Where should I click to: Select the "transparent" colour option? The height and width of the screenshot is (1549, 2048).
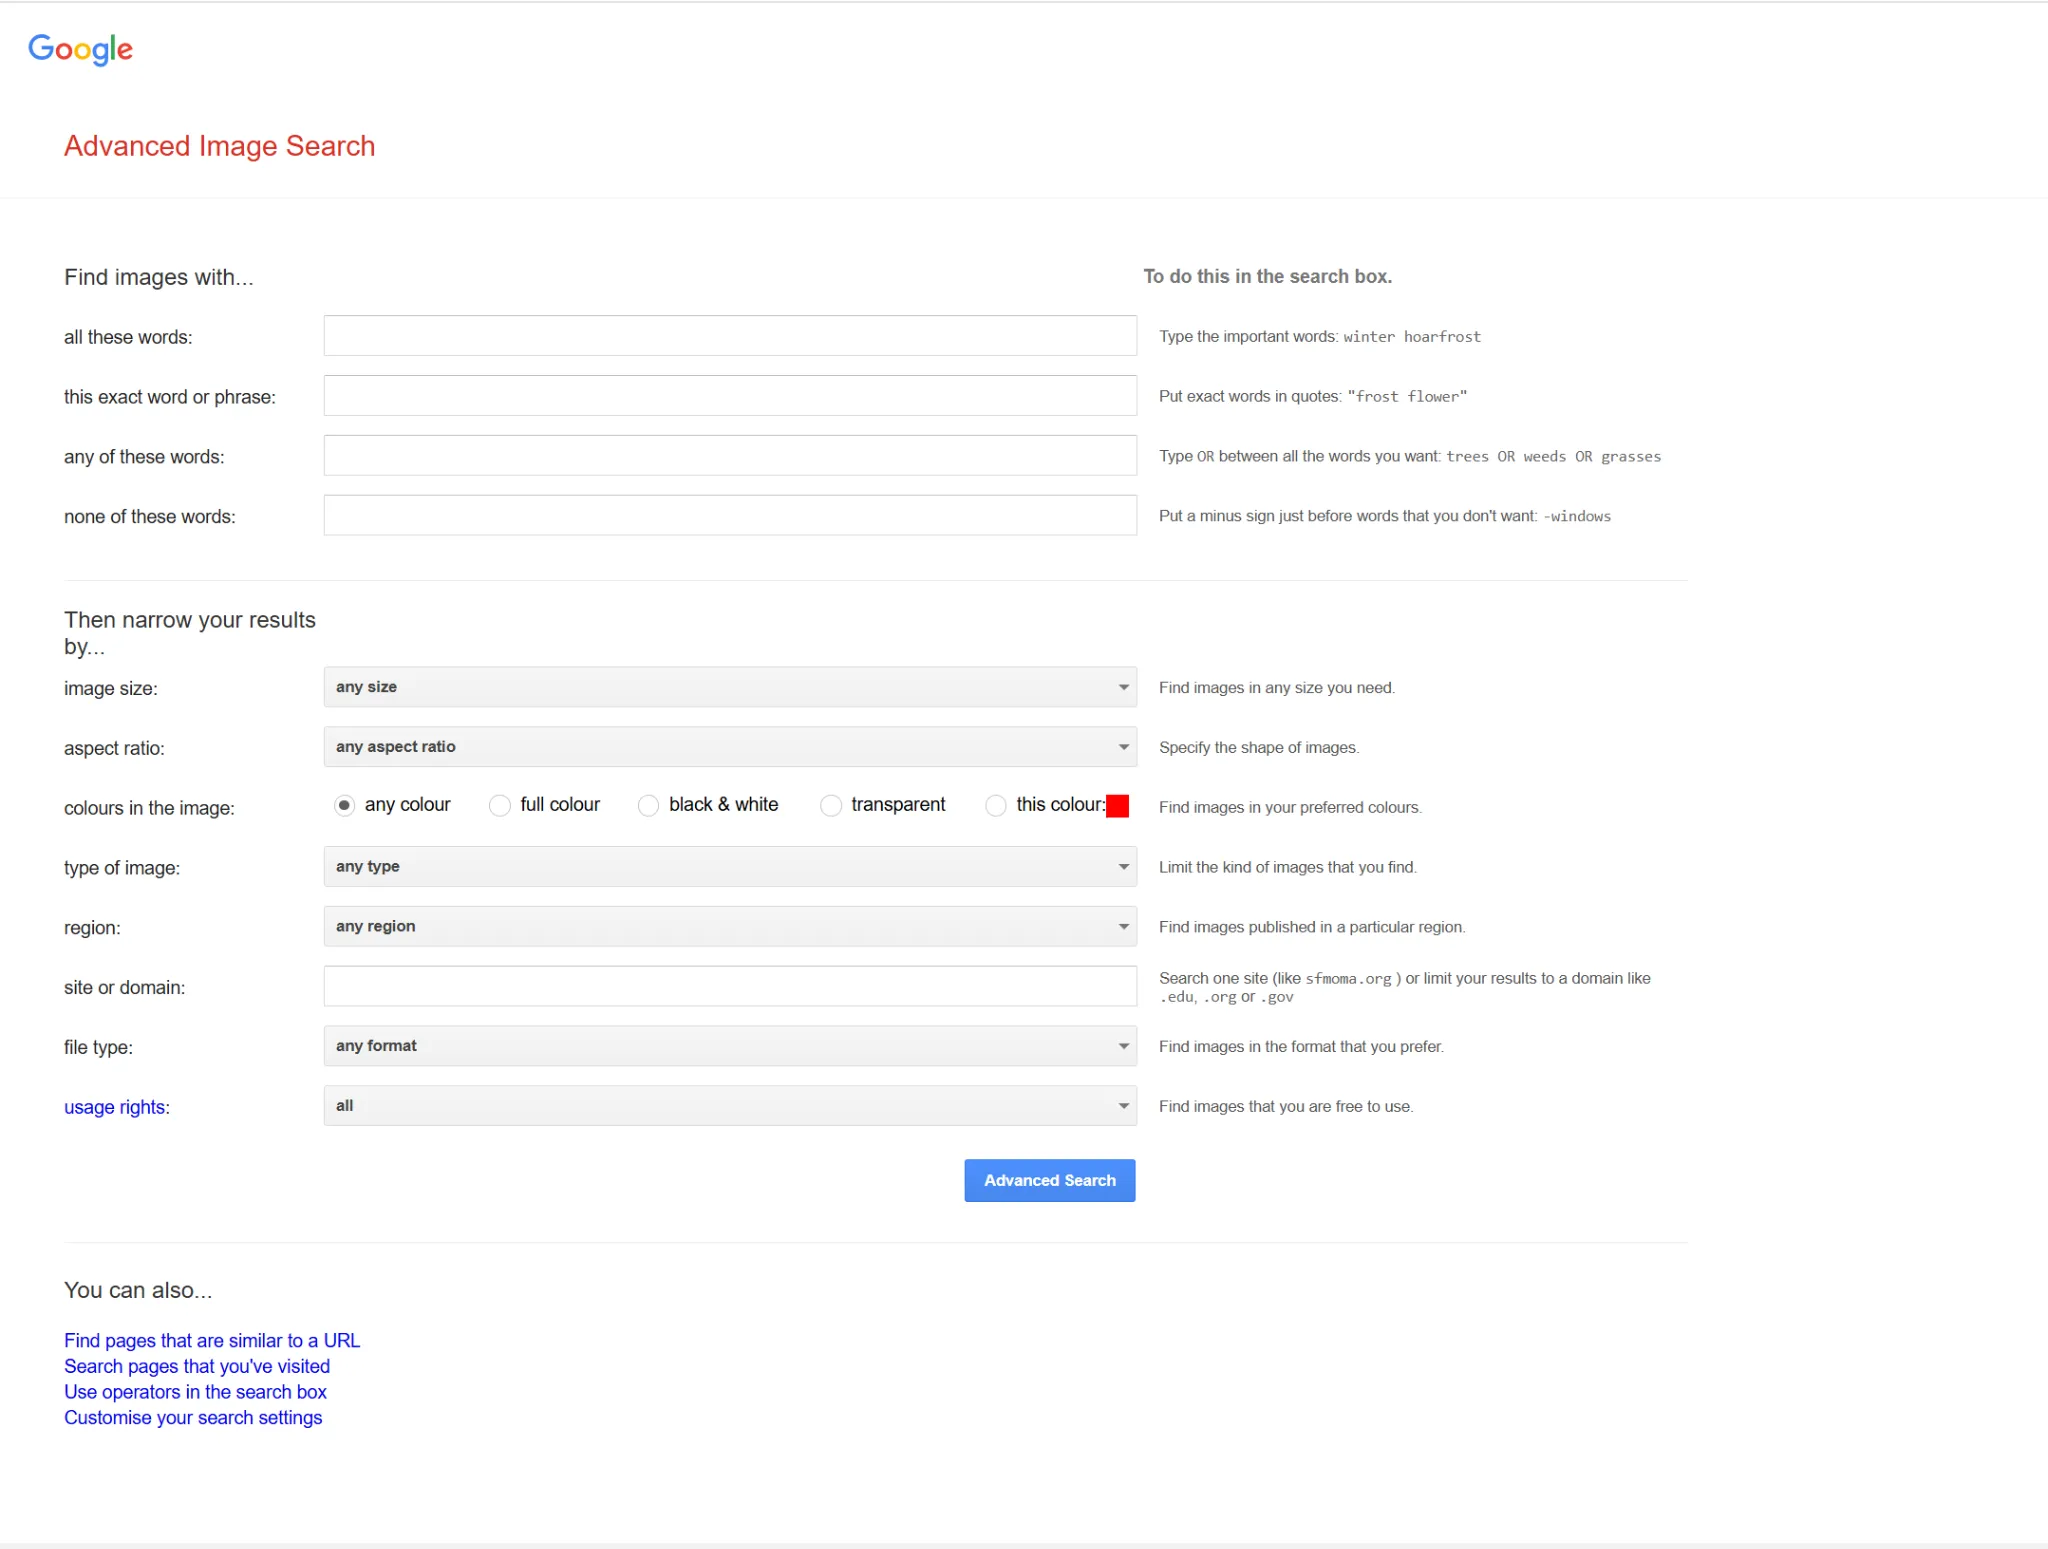(831, 806)
